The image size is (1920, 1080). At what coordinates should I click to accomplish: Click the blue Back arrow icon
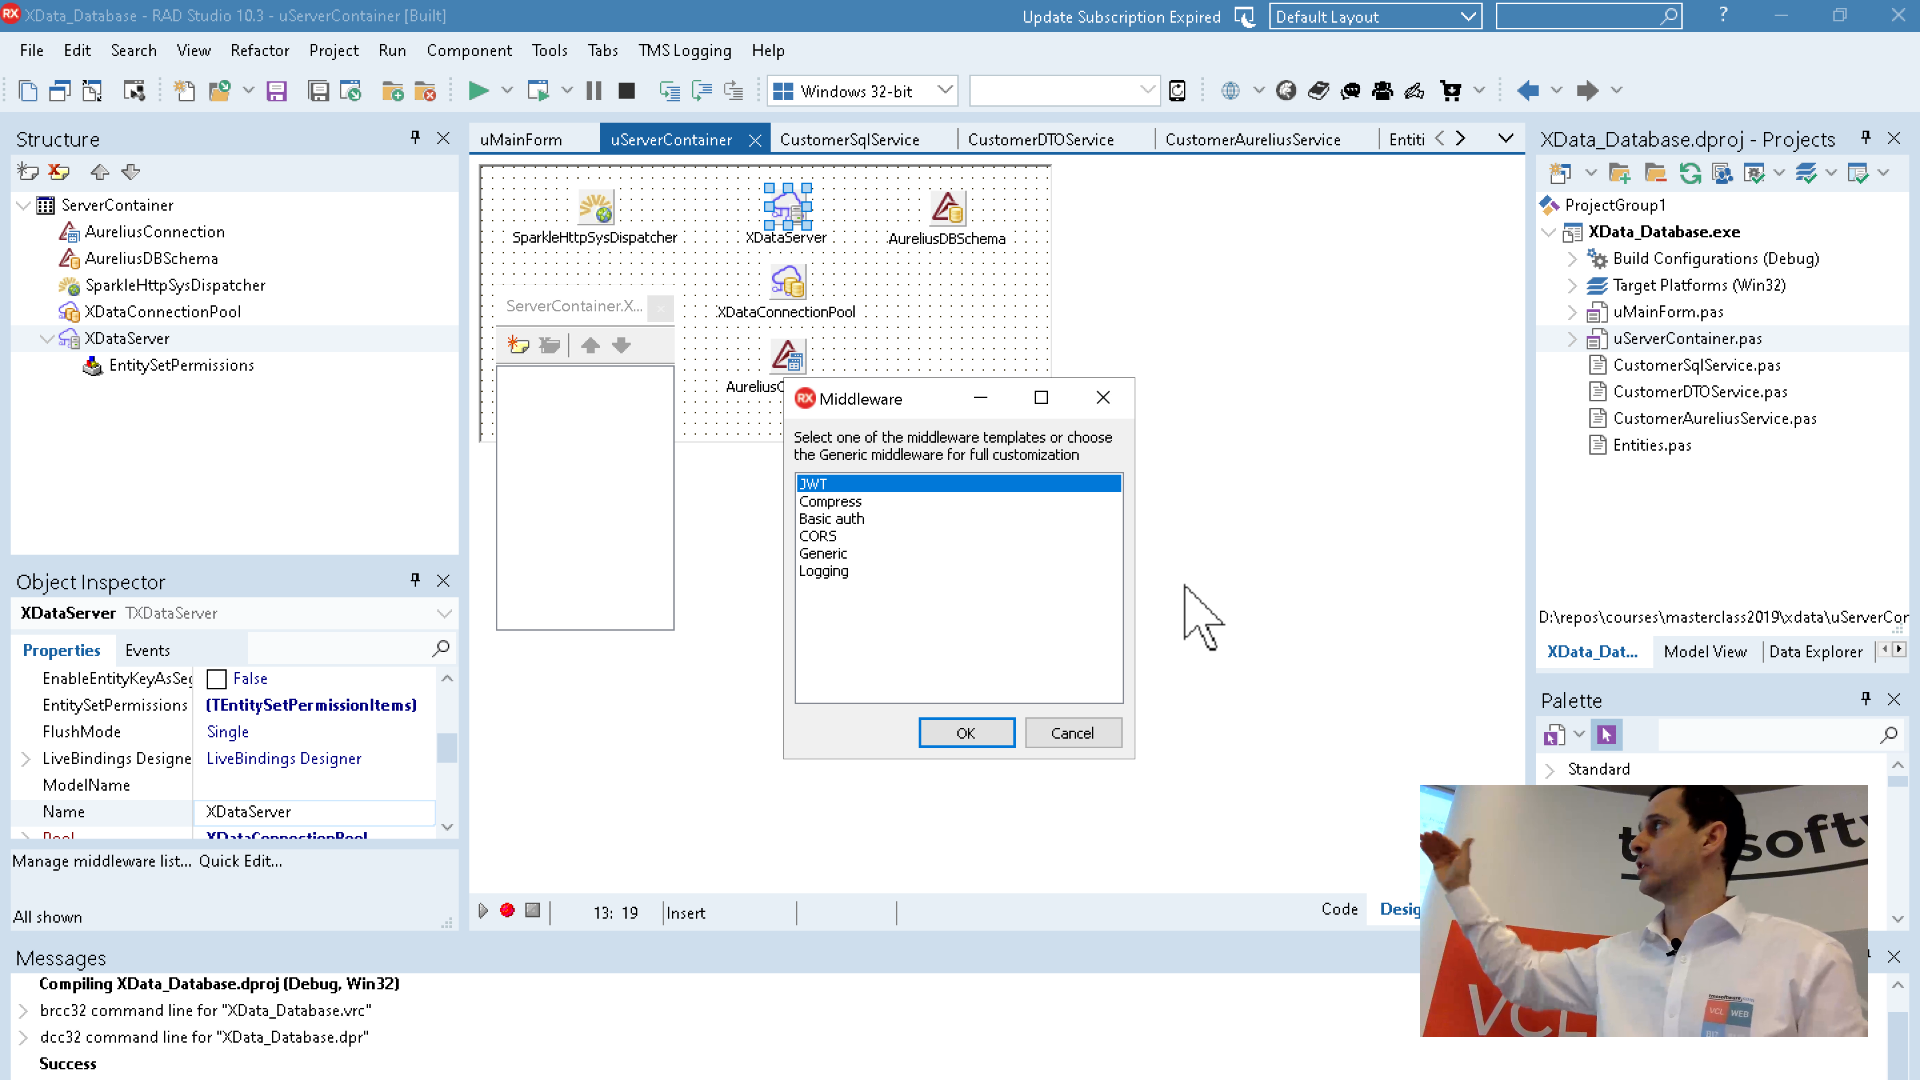pos(1527,91)
